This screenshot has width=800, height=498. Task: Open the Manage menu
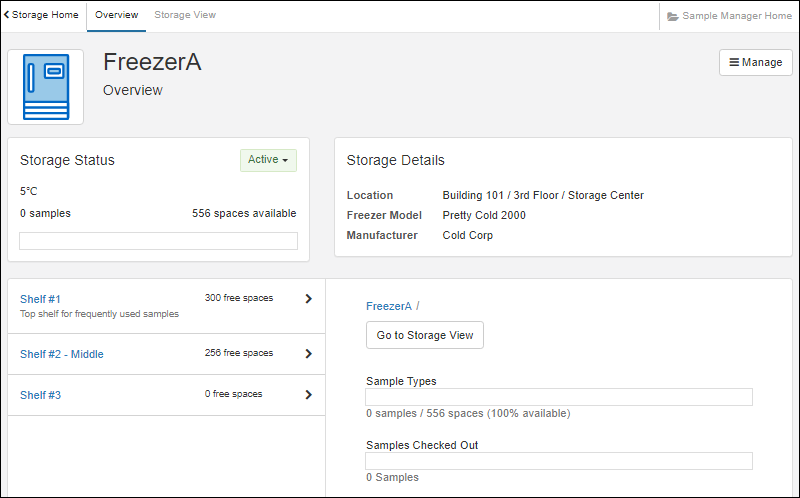[x=756, y=62]
